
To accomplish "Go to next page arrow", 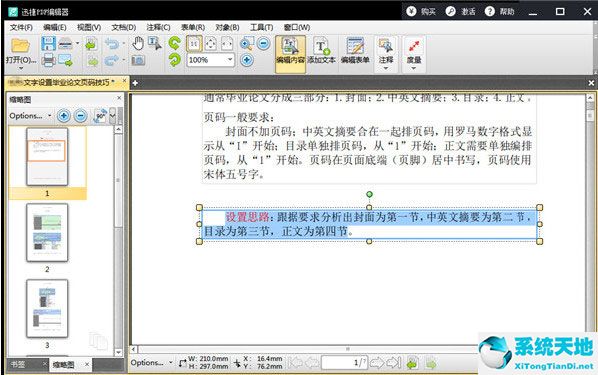I will click(377, 363).
